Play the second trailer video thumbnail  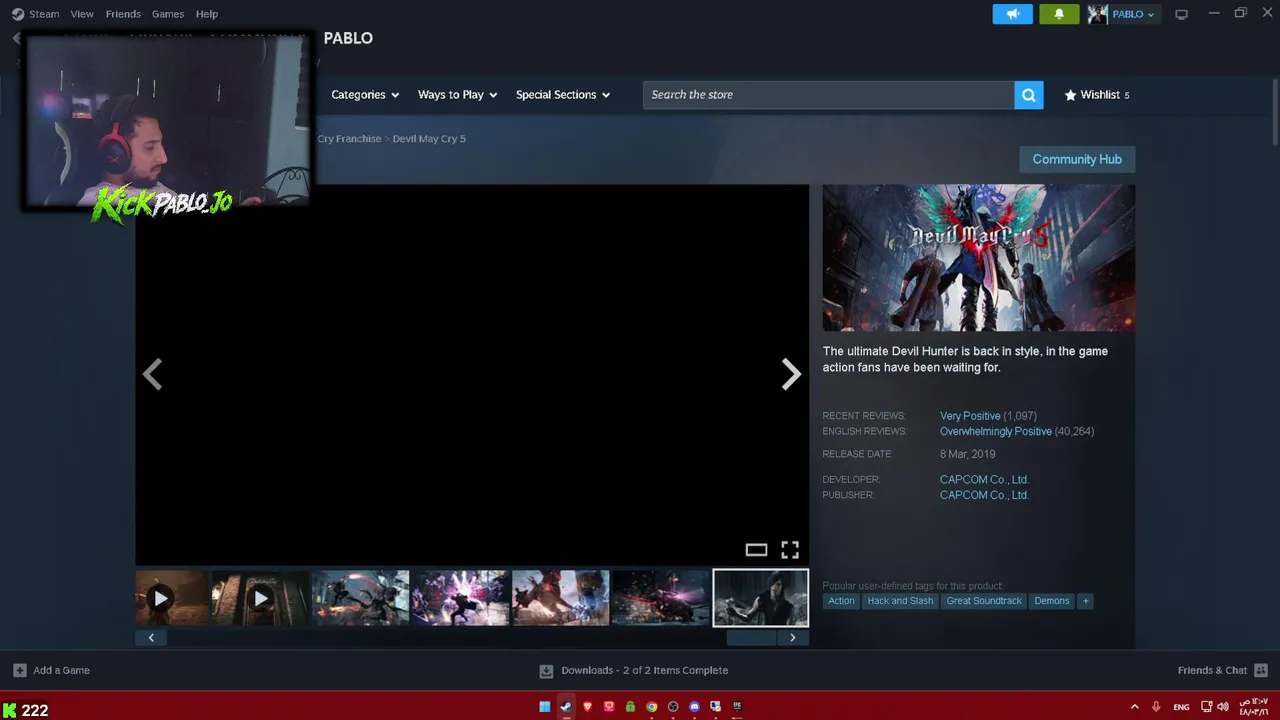260,598
